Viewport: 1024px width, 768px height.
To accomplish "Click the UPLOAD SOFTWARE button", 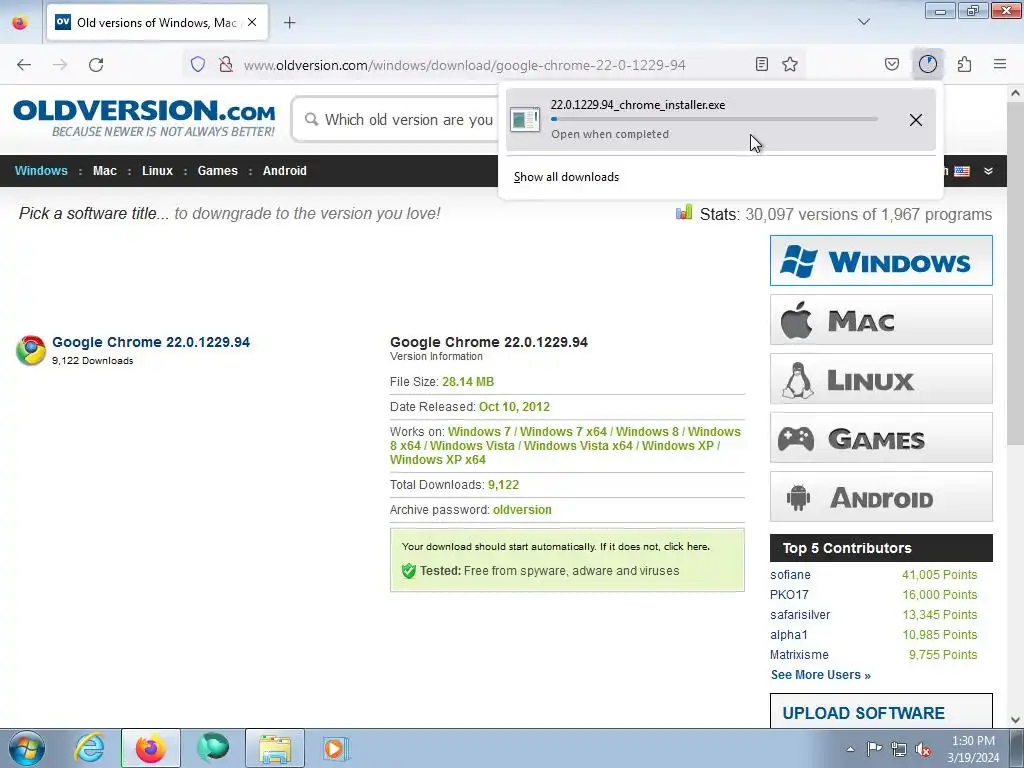I will pyautogui.click(x=881, y=712).
